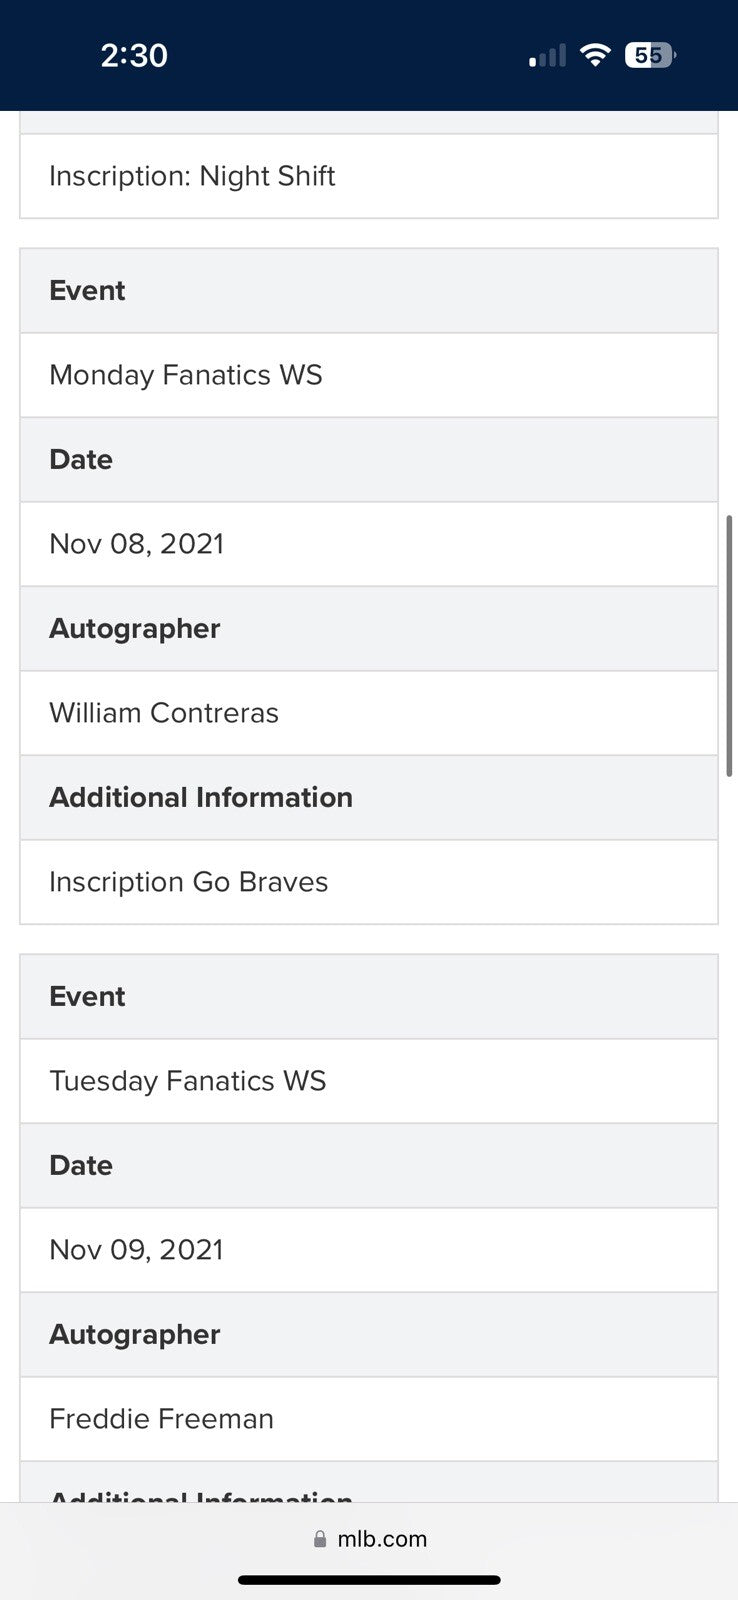The height and width of the screenshot is (1600, 738).
Task: Select the Nov 08, 2021 date
Action: 137,544
